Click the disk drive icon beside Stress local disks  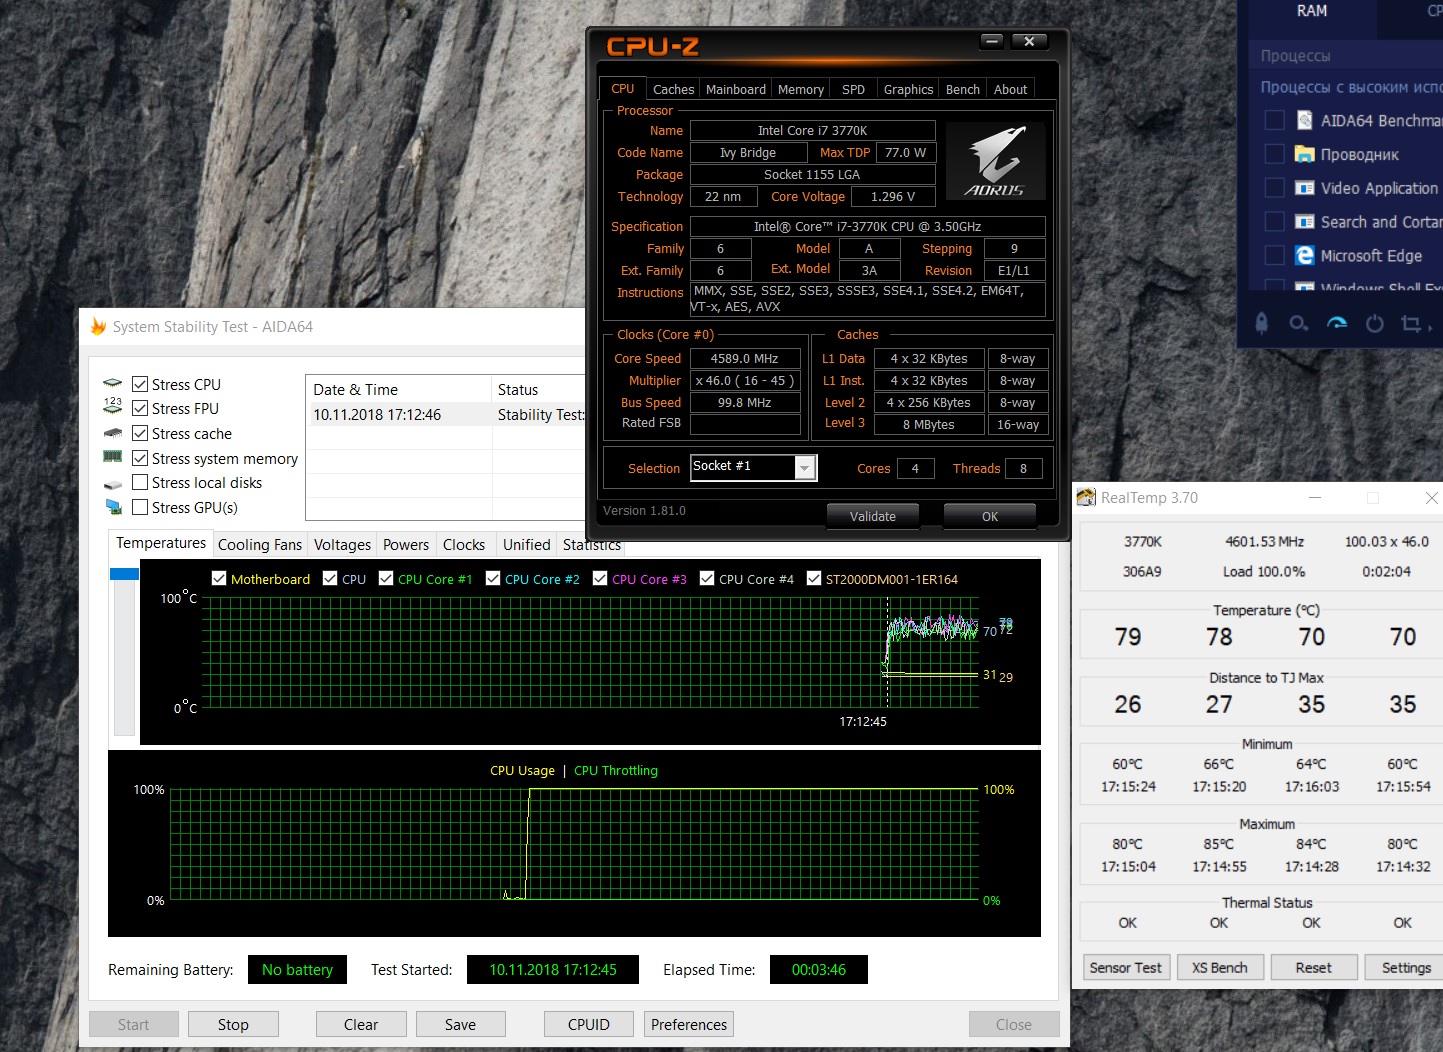(x=113, y=483)
